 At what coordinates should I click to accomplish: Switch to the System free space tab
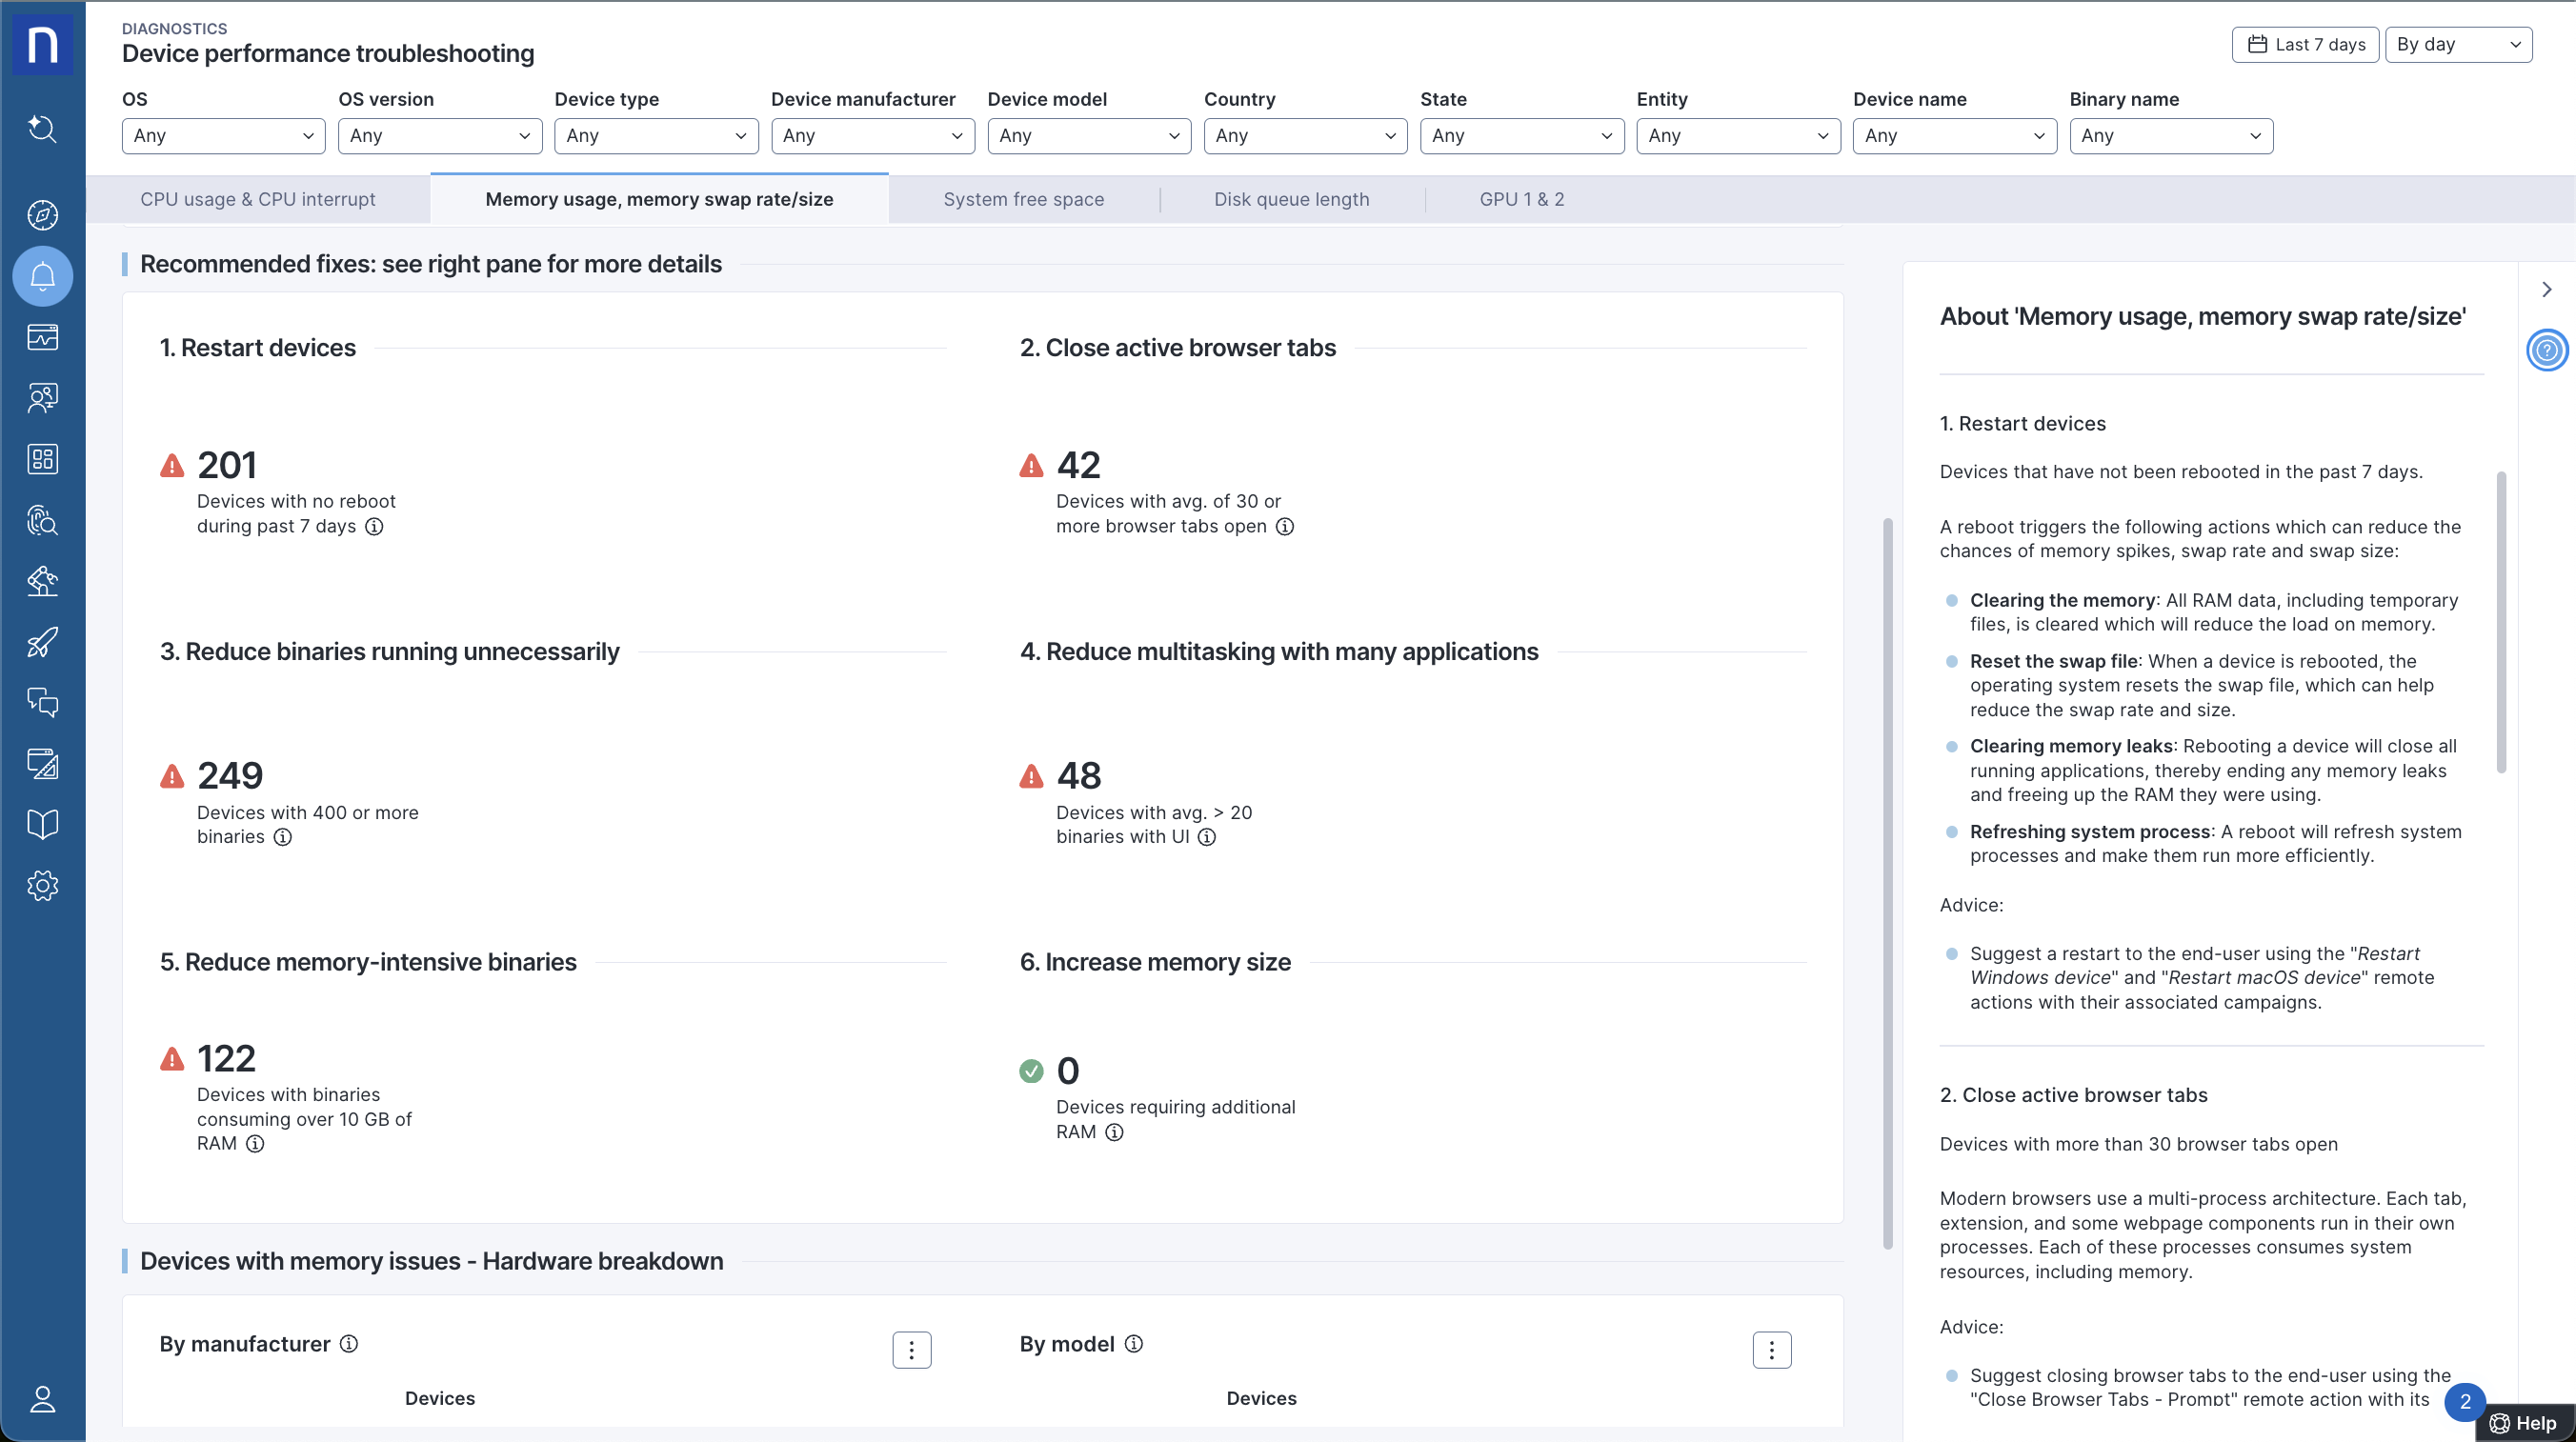(x=1024, y=198)
